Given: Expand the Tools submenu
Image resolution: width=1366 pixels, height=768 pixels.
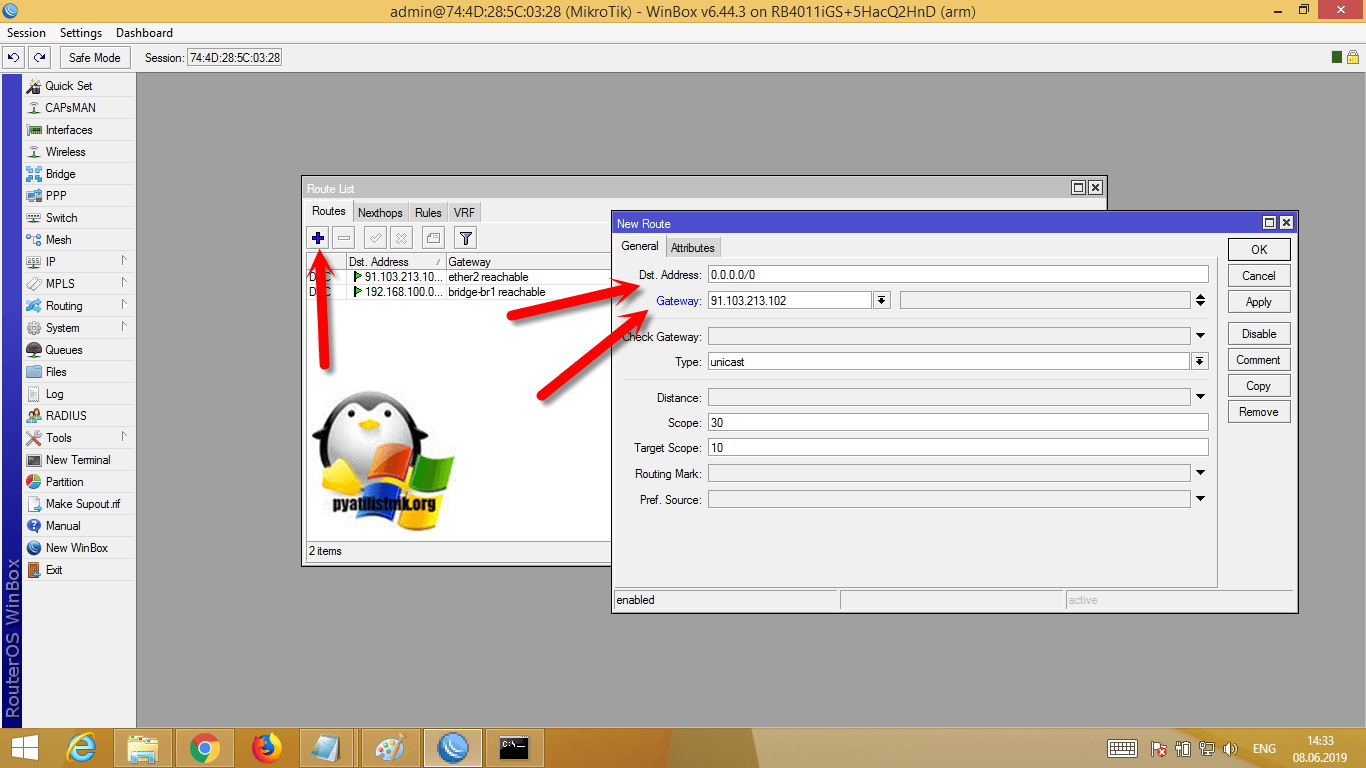Looking at the screenshot, I should 79,438.
